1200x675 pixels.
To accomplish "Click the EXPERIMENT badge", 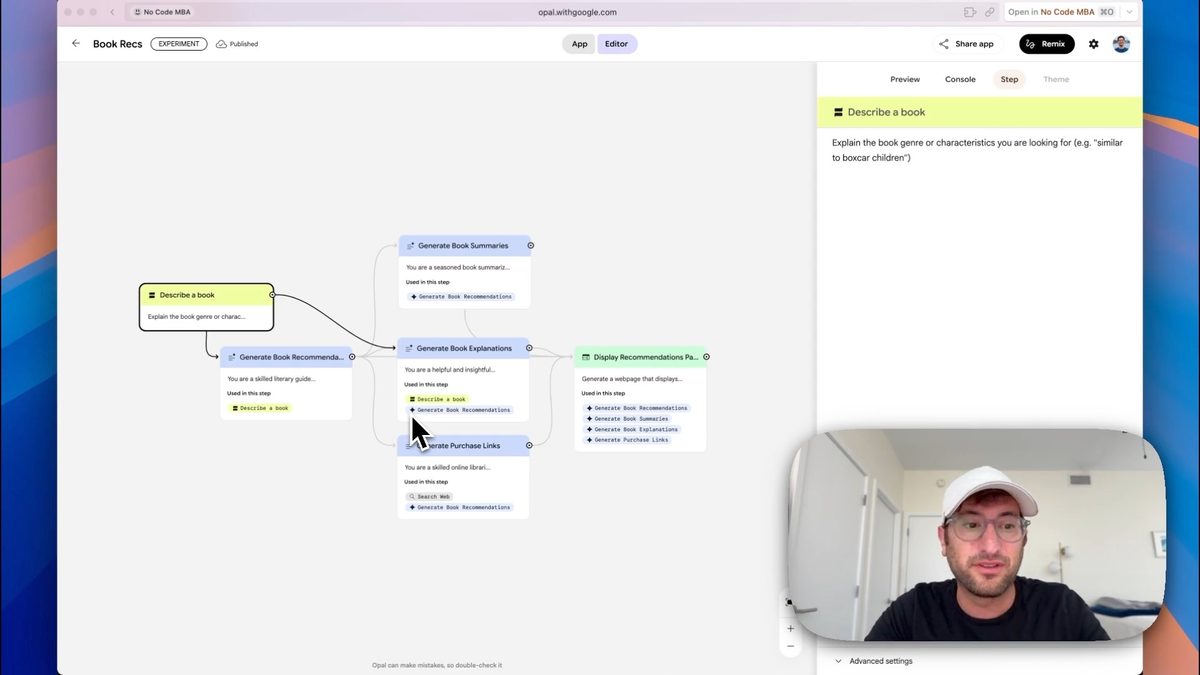I will [x=179, y=44].
